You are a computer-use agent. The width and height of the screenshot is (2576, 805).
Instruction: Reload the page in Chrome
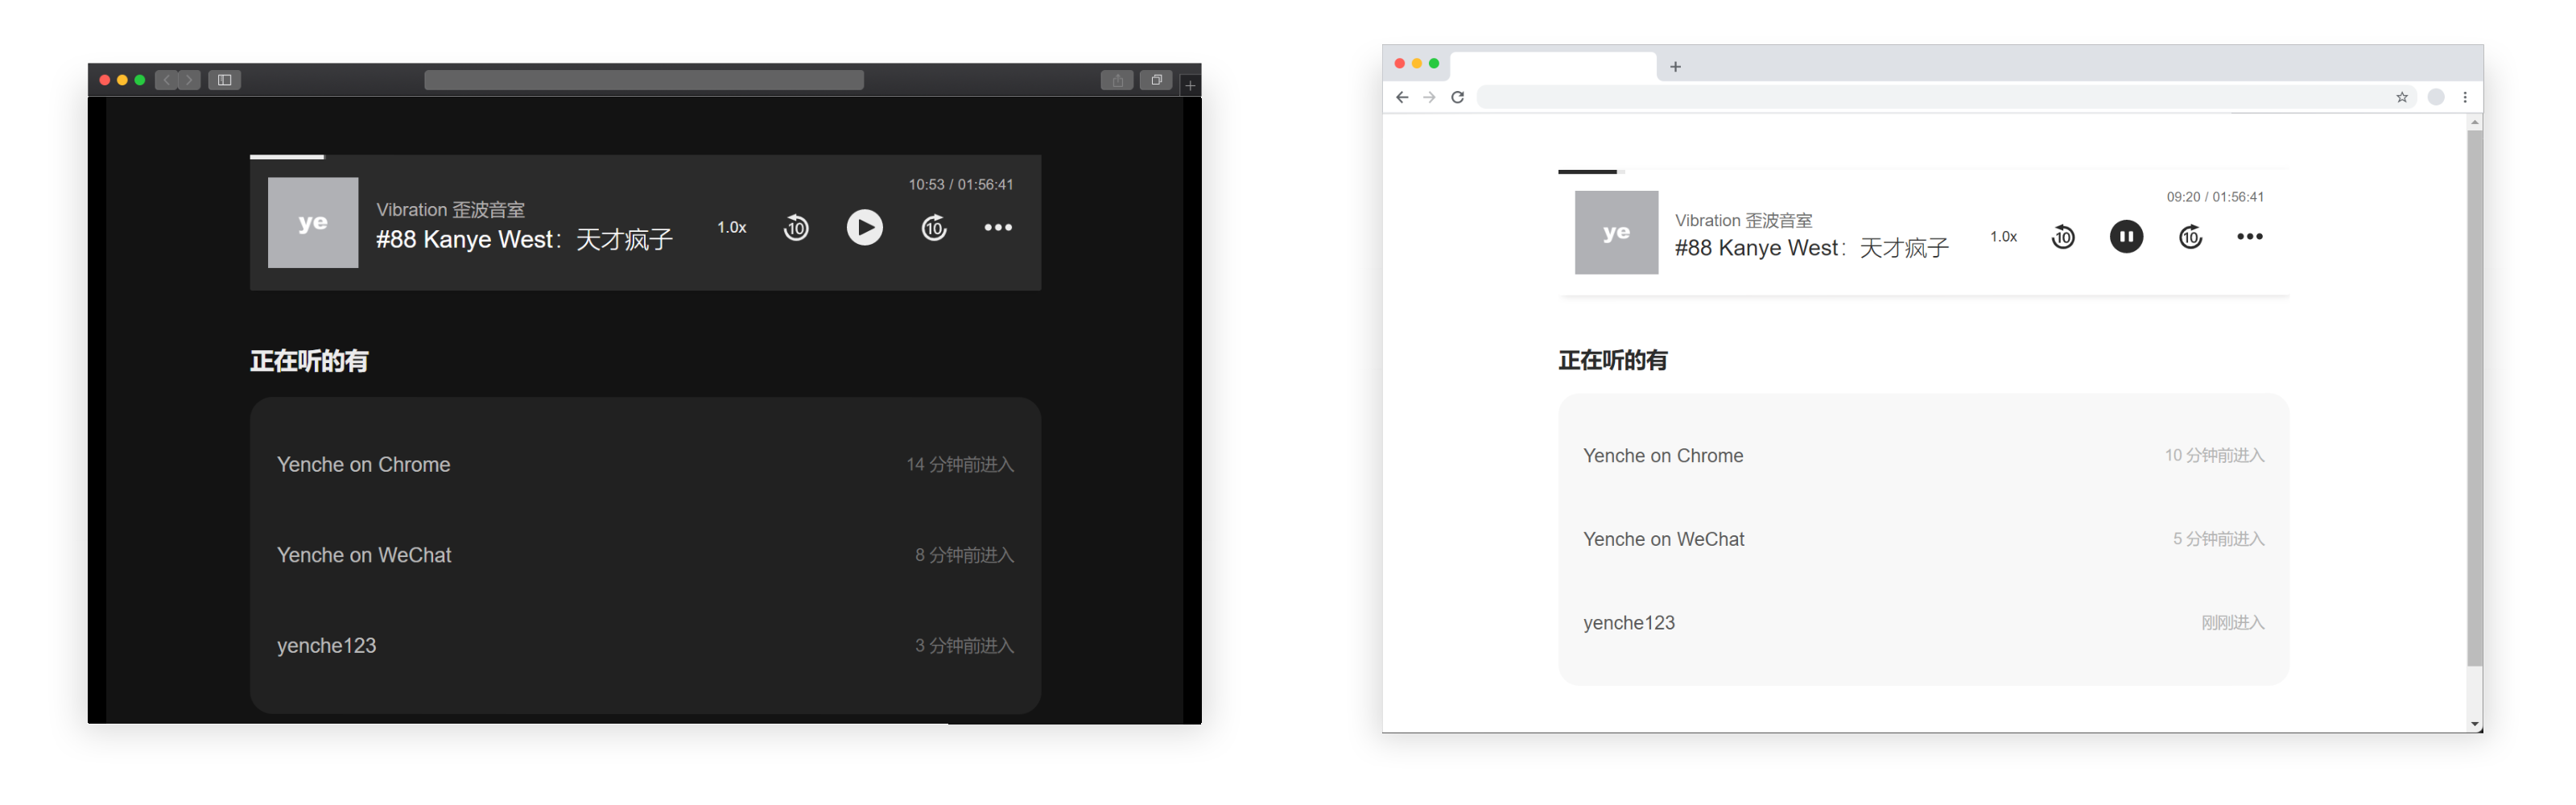pyautogui.click(x=1458, y=97)
